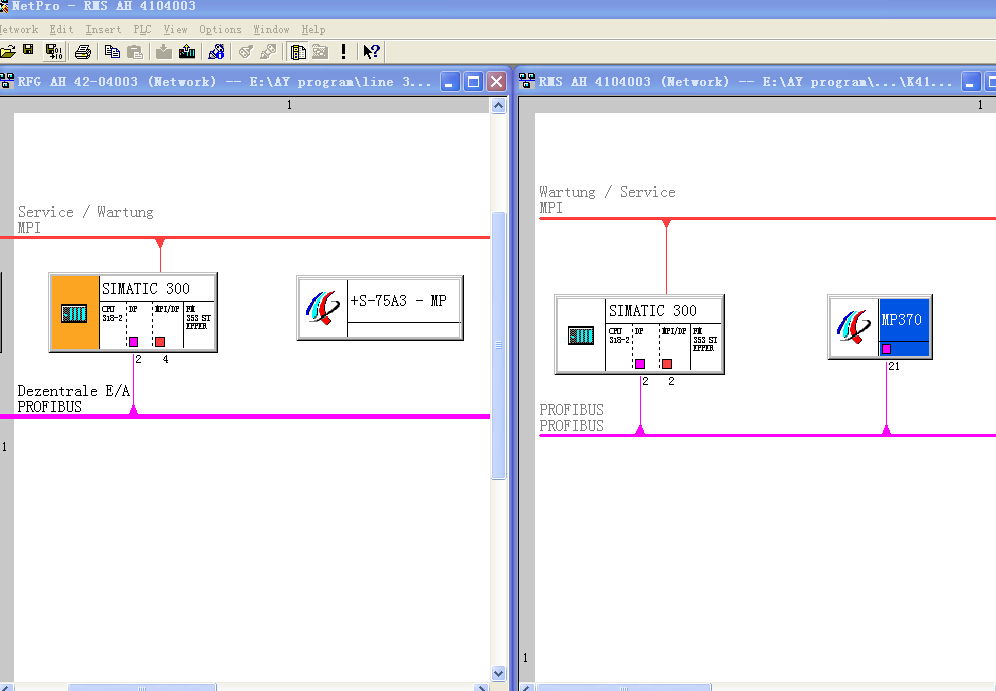Click the exclamation mark icon

coord(344,51)
